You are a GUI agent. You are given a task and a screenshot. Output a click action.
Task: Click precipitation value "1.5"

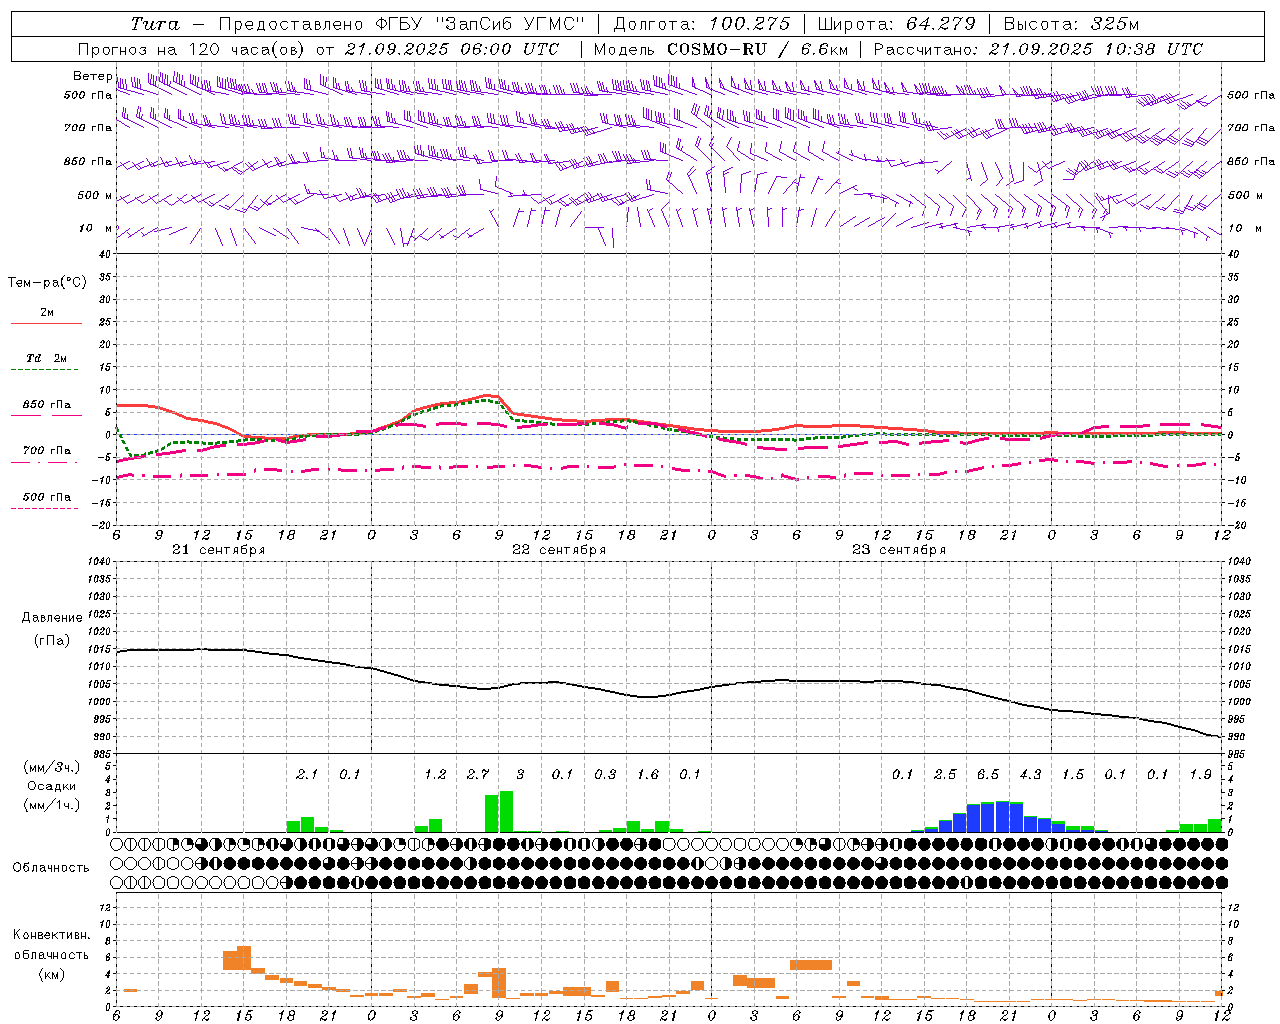coord(1073,774)
